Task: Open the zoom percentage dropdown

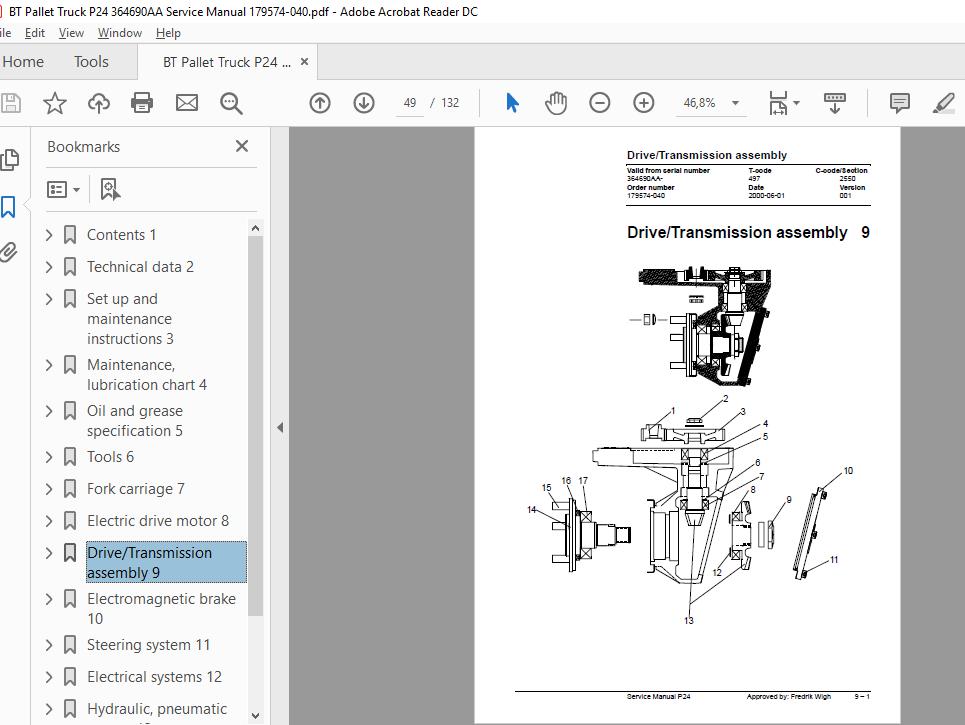Action: [x=735, y=103]
